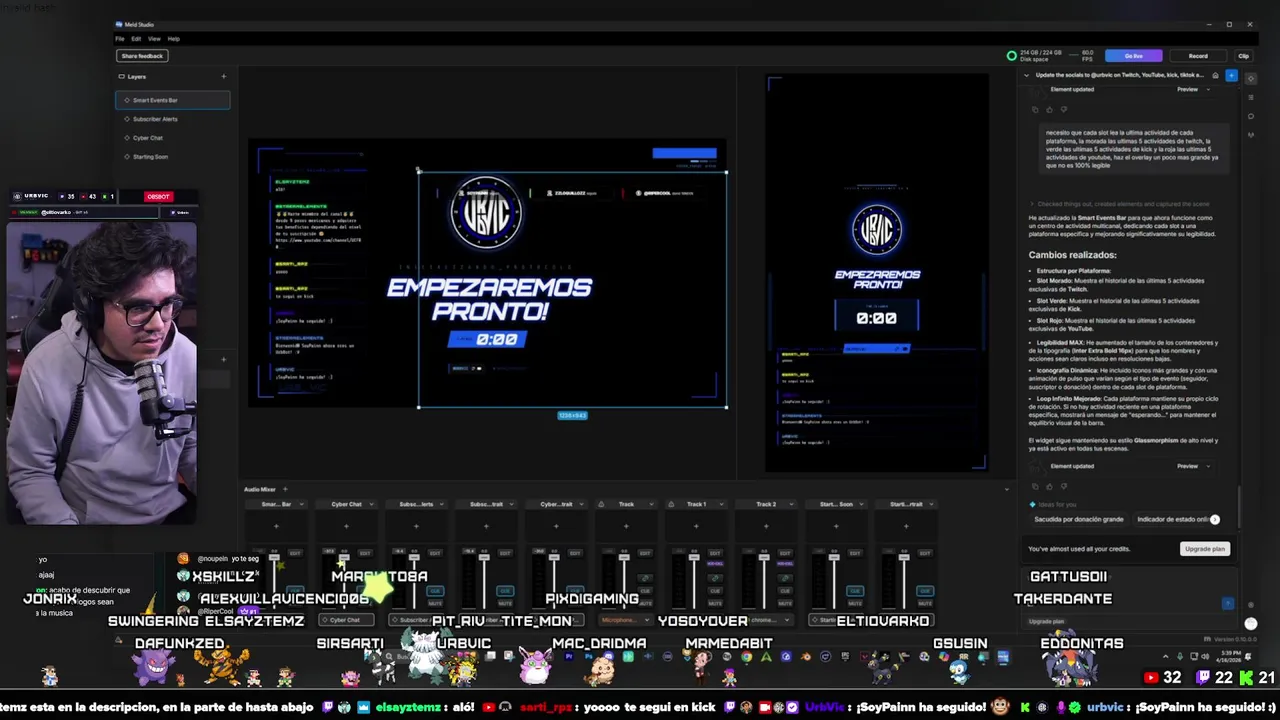Select the Subscriber Alerts layer
The image size is (1280, 720).
pyautogui.click(x=172, y=119)
